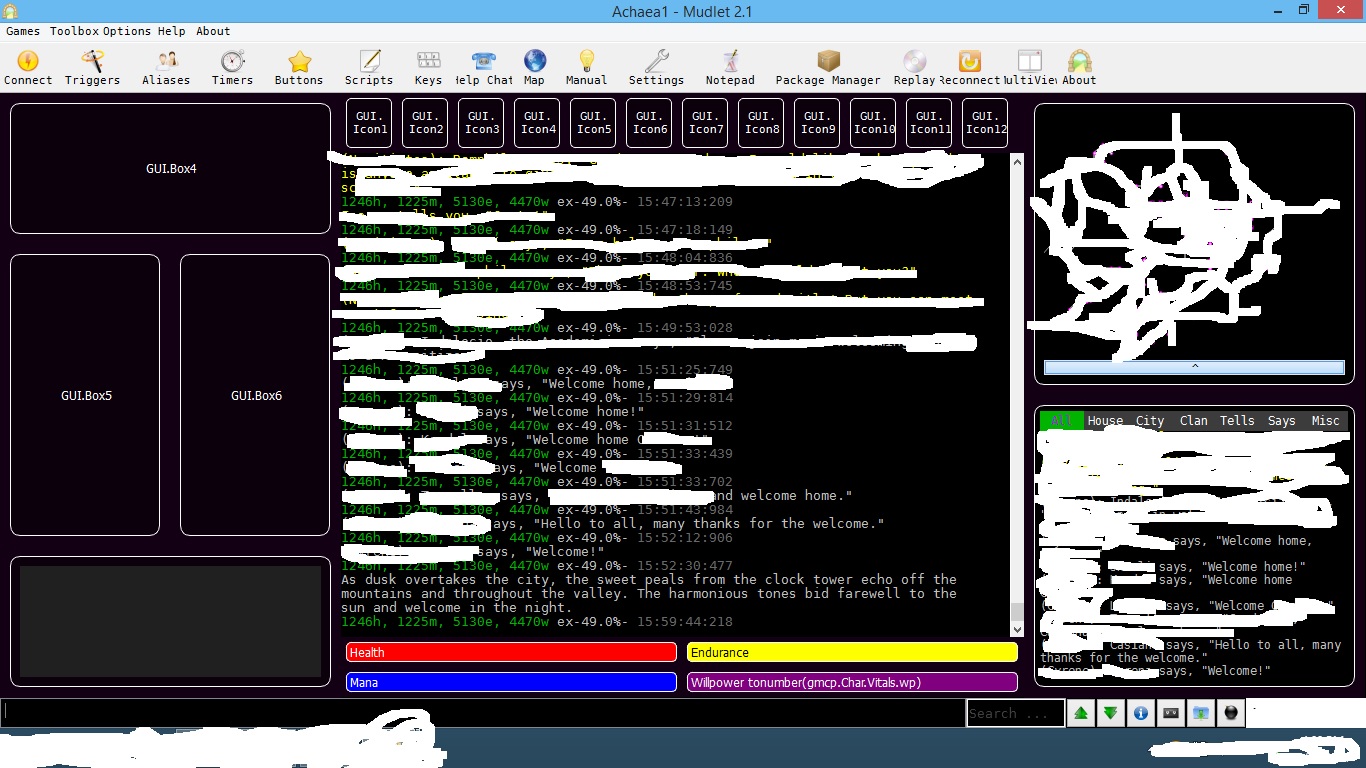The height and width of the screenshot is (768, 1366).
Task: Switch to the All chat tab
Action: coord(1061,421)
